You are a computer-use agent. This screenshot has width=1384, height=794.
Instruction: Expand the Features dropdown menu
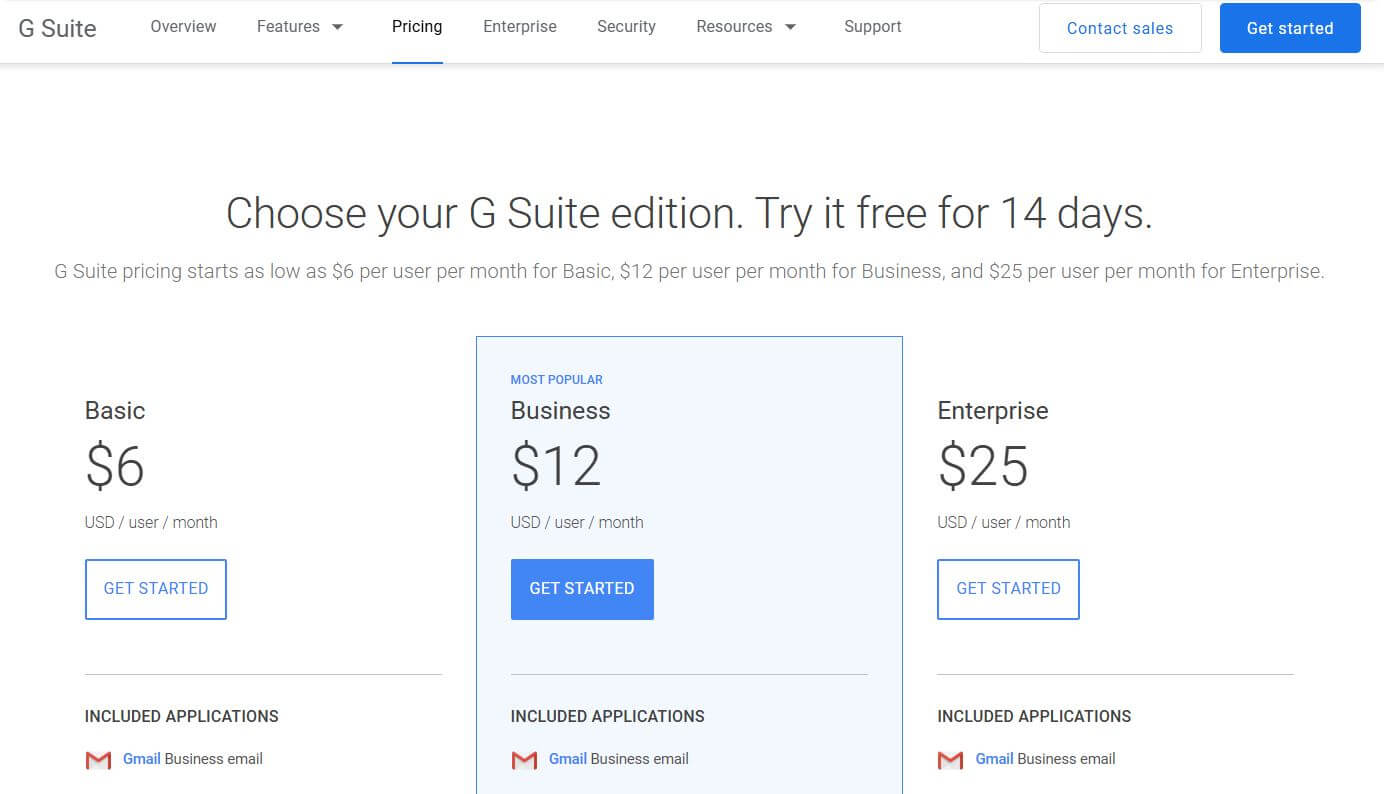(287, 27)
